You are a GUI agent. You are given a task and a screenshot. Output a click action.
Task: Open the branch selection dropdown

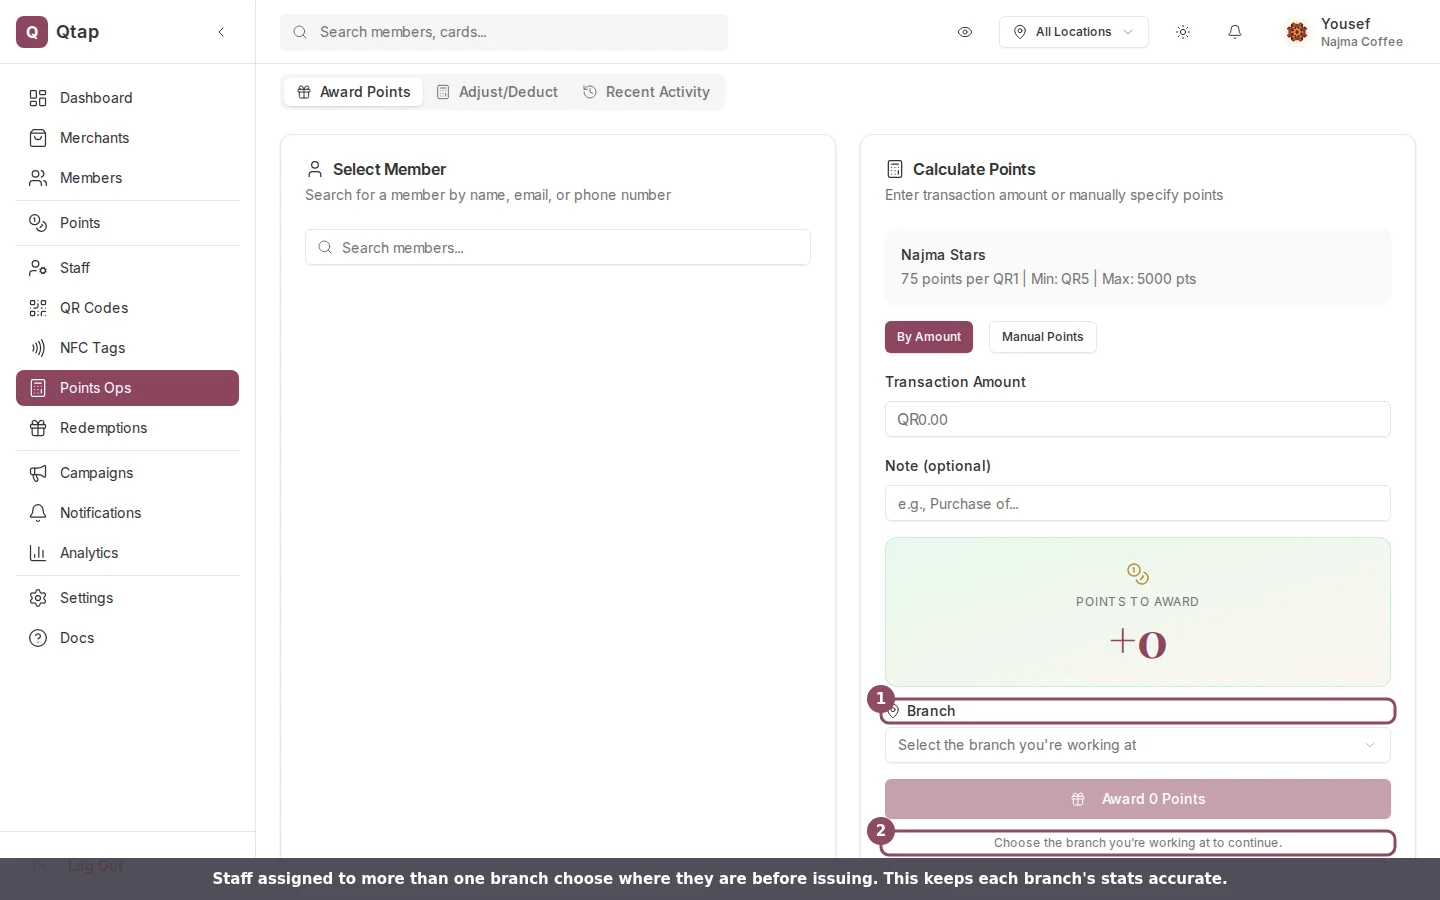click(1138, 745)
